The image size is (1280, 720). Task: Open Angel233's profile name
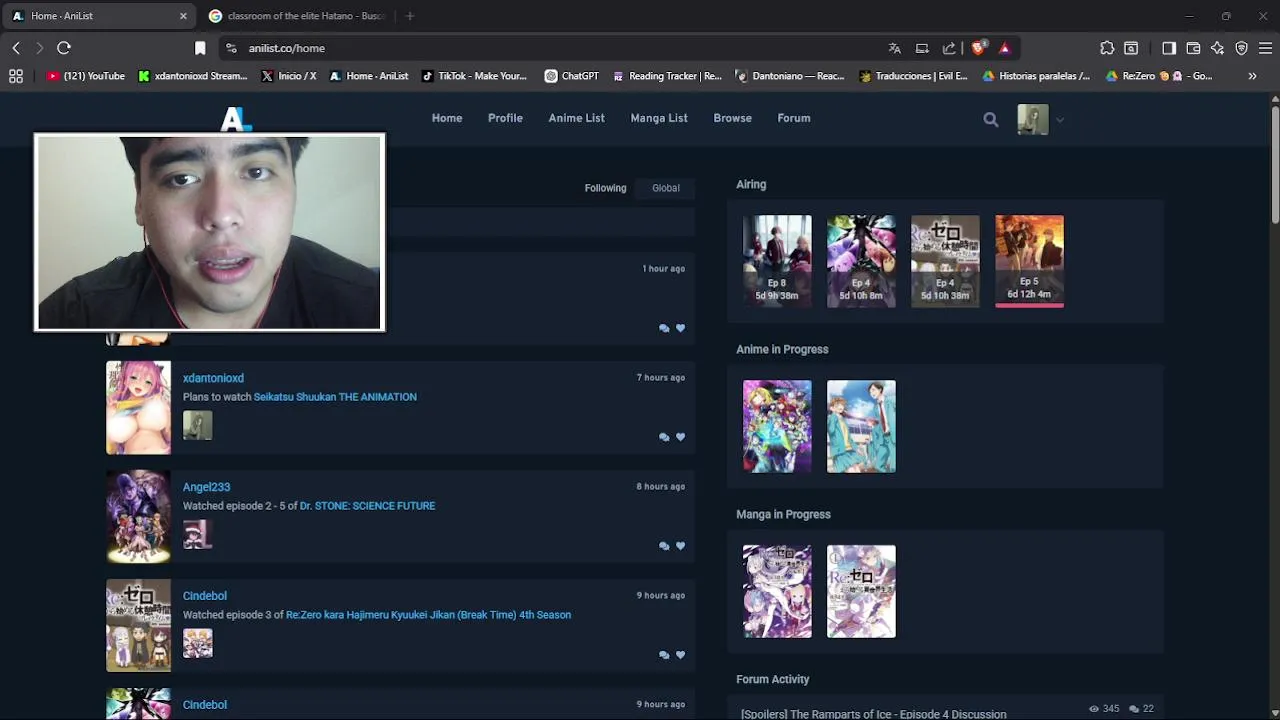click(206, 487)
